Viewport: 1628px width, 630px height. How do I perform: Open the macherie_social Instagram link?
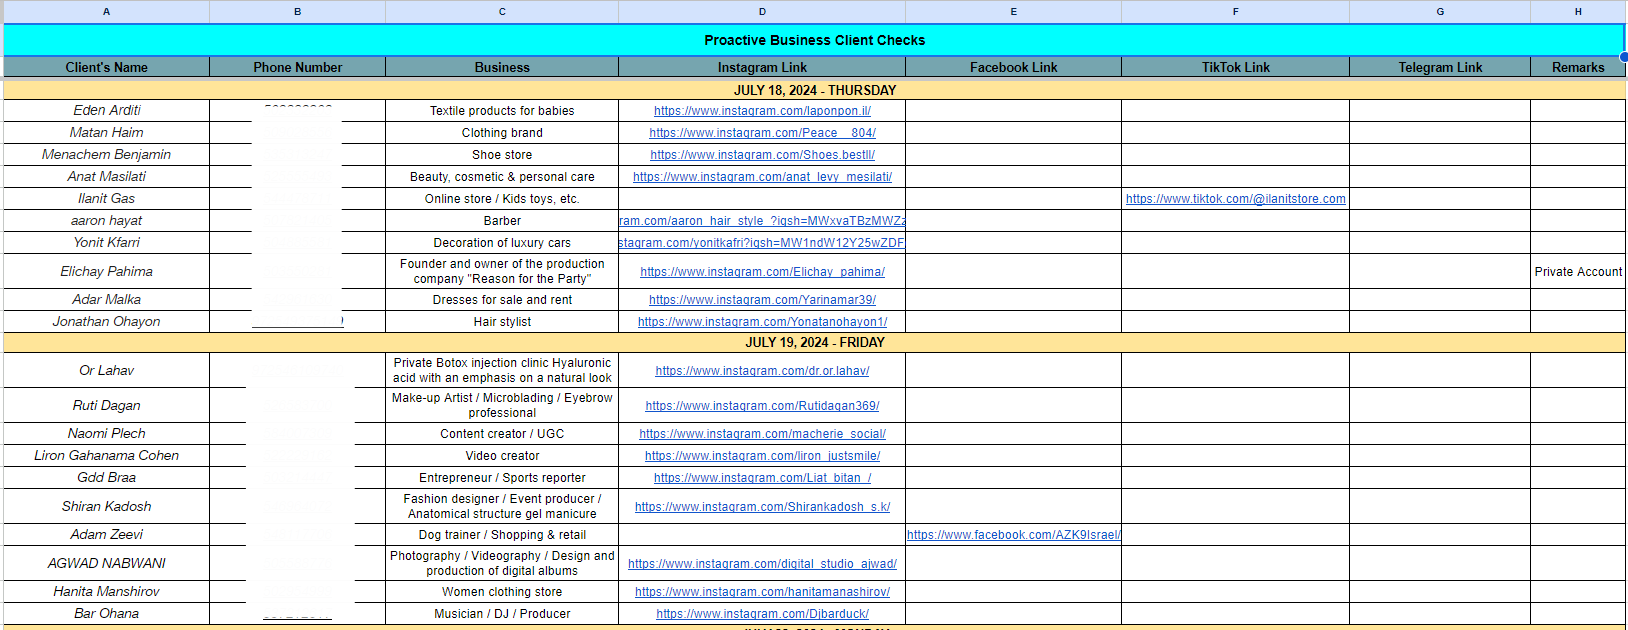point(762,434)
